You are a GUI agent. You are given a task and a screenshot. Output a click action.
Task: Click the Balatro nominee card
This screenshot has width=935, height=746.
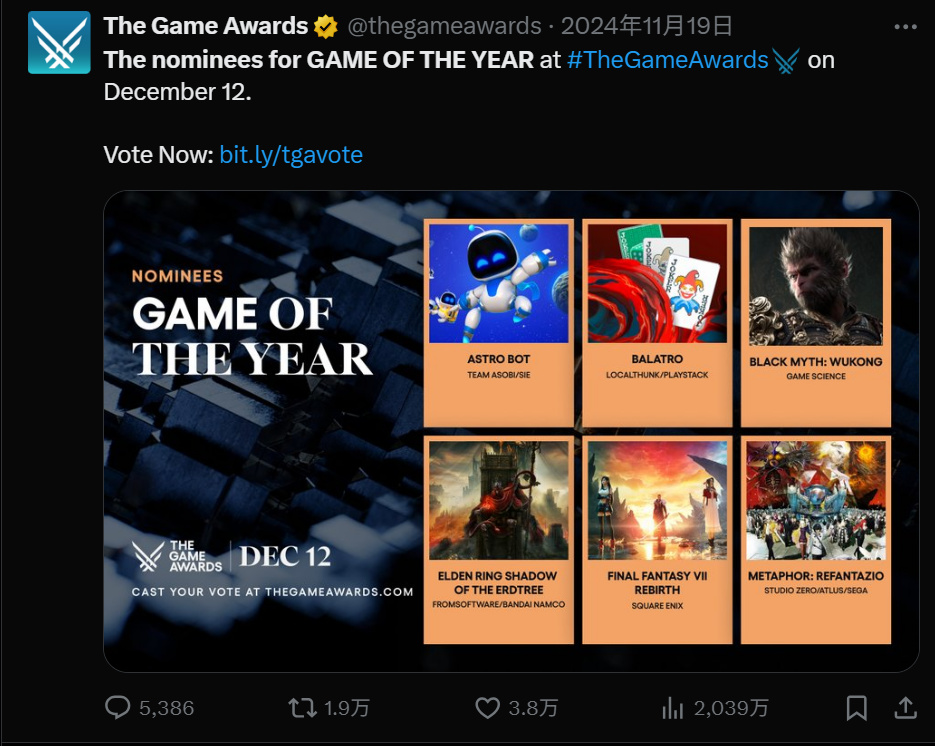point(657,323)
